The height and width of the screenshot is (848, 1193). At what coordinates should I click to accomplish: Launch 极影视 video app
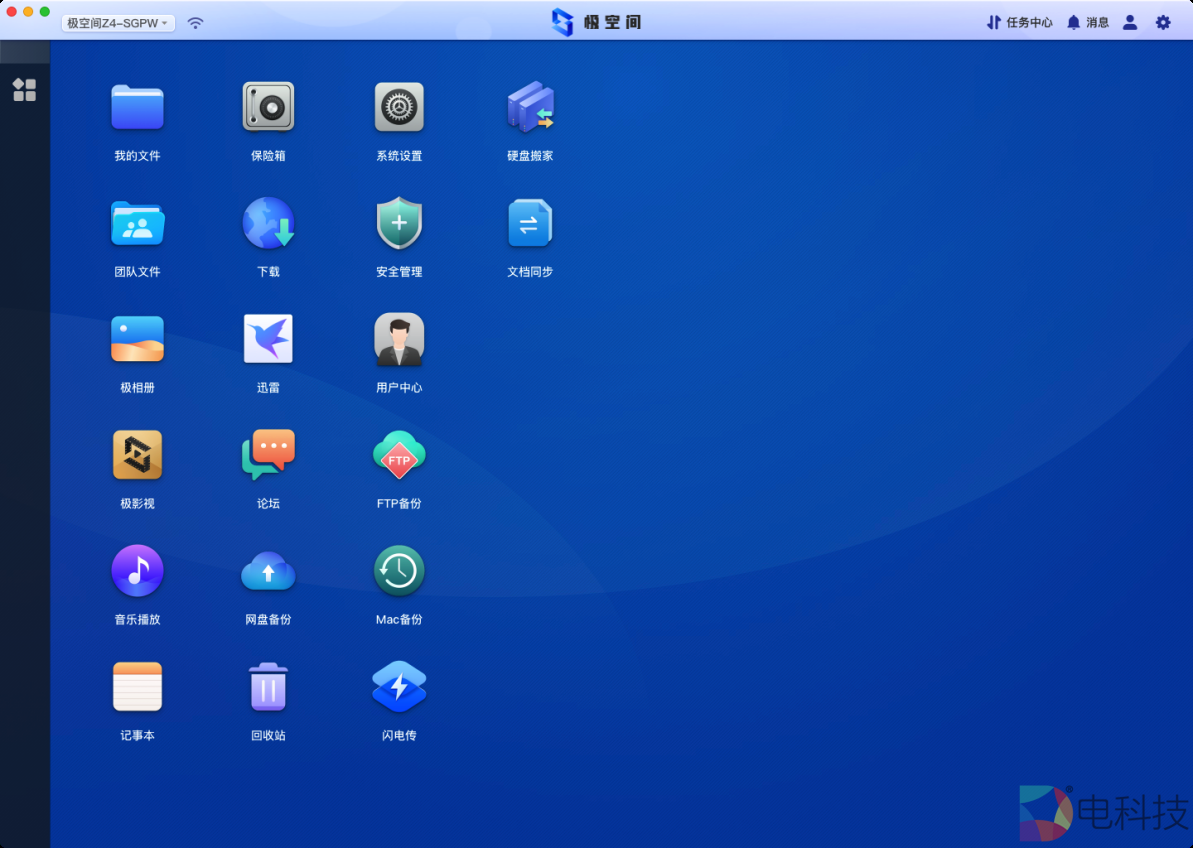click(137, 455)
